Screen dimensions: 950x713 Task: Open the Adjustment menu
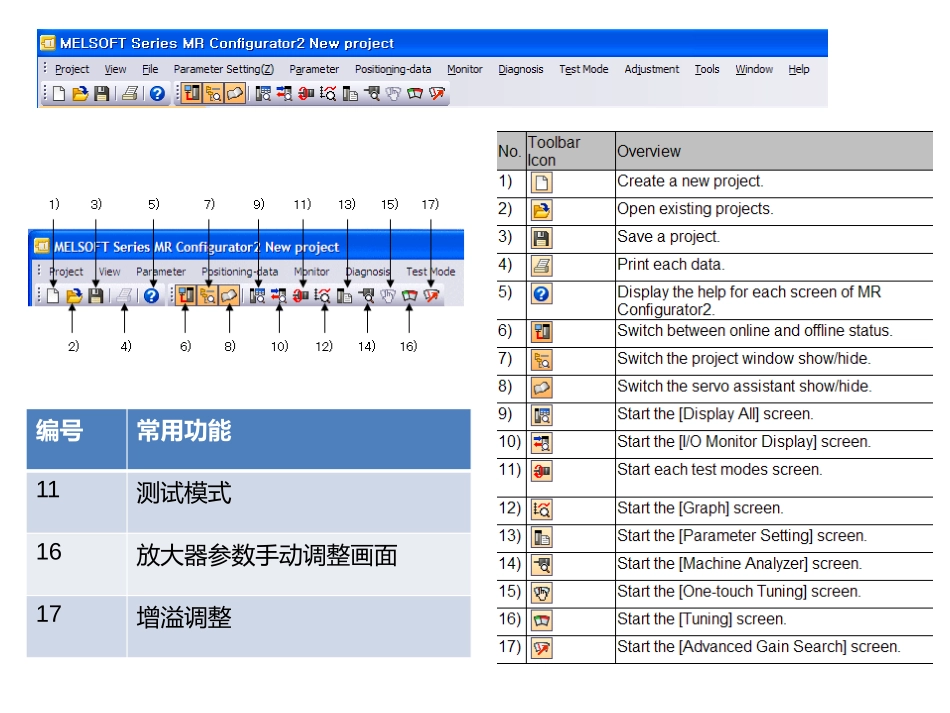click(651, 70)
